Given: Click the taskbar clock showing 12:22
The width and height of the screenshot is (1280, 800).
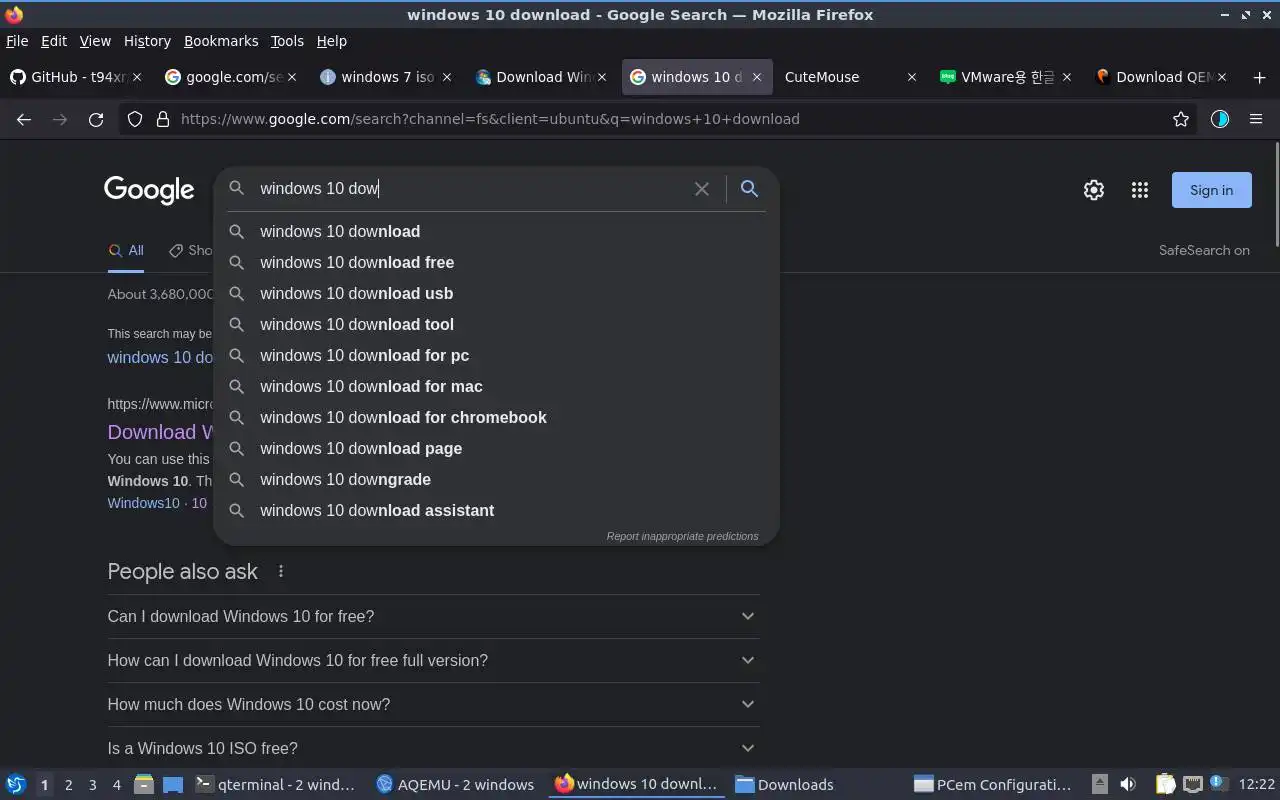Looking at the screenshot, I should tap(1256, 785).
